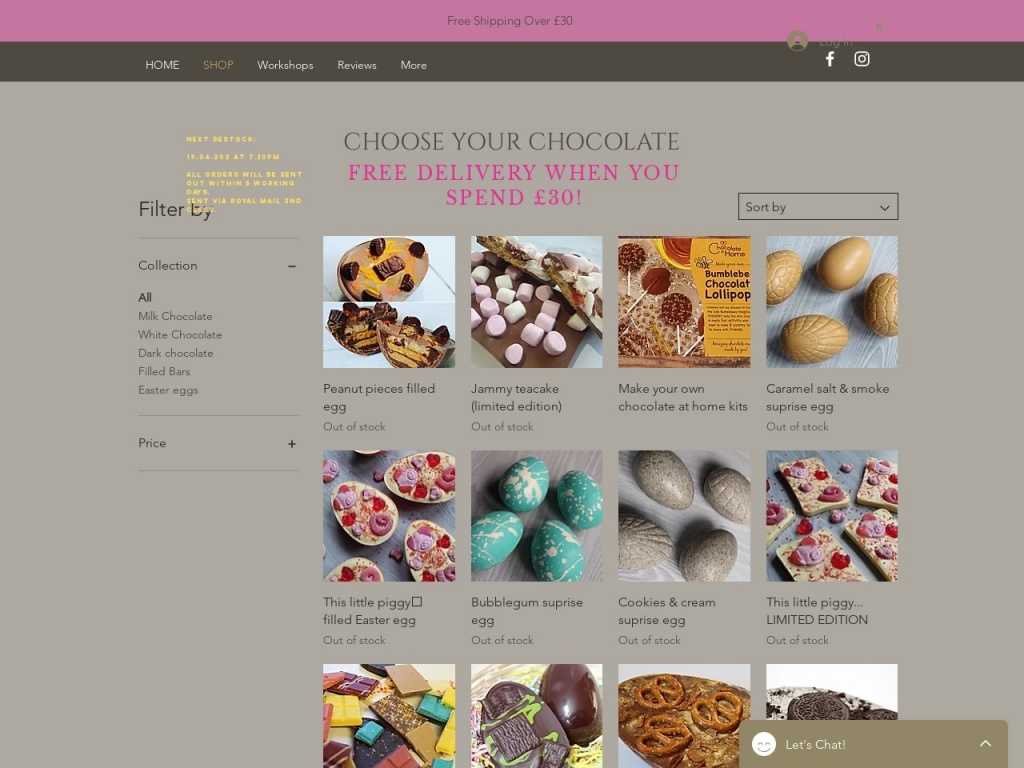Collapse the Collection filter minus icon
Screen dimensions: 1024x768
coord(292,266)
